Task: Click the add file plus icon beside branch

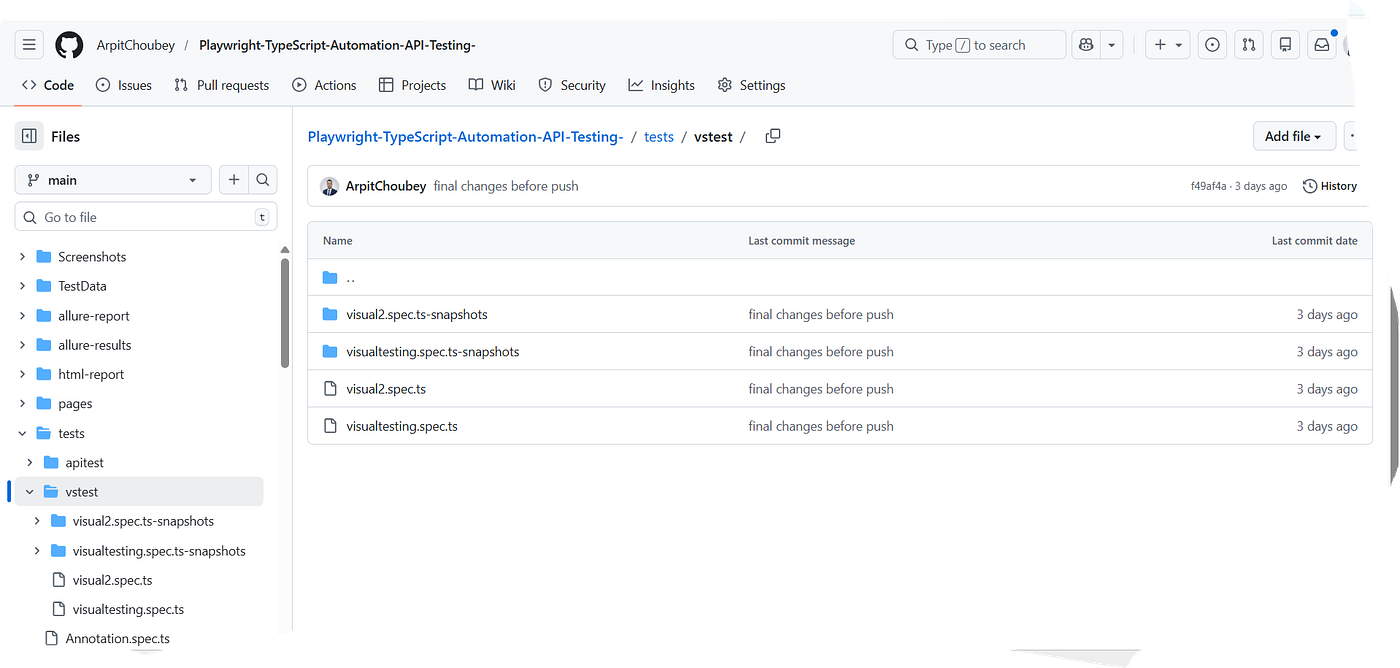Action: pyautogui.click(x=234, y=180)
